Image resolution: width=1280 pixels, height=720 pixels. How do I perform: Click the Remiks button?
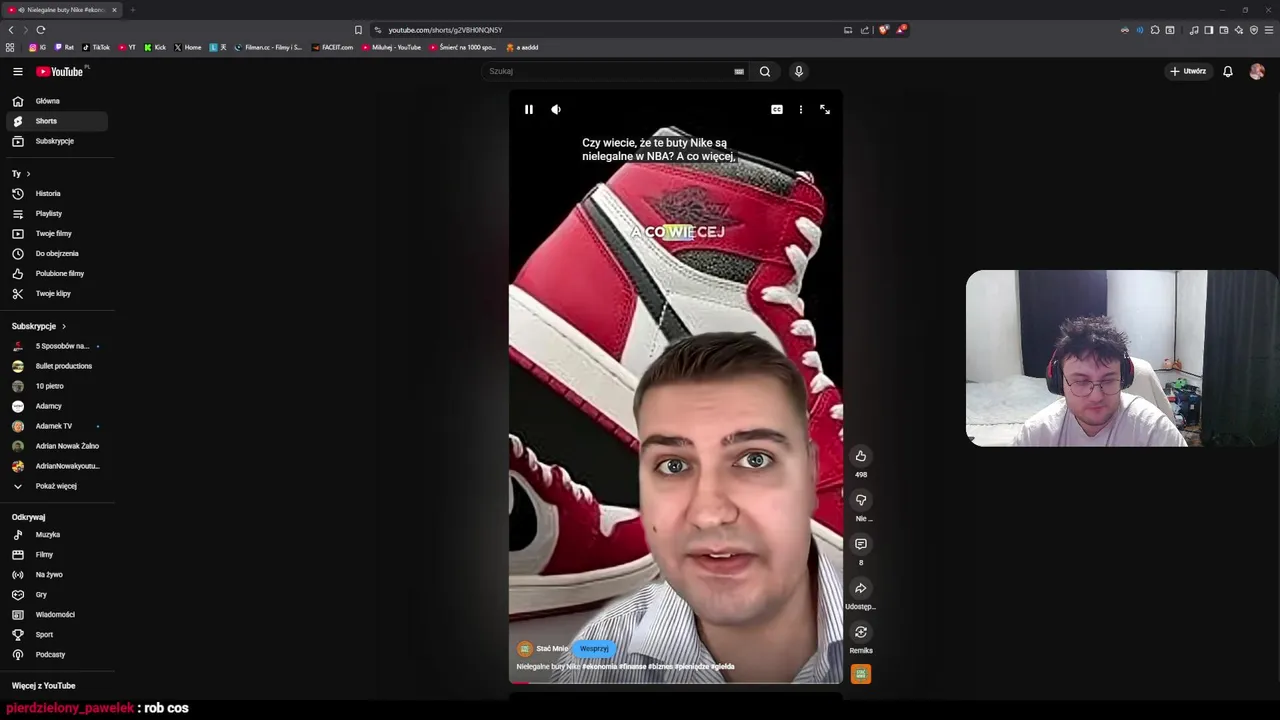pyautogui.click(x=861, y=632)
